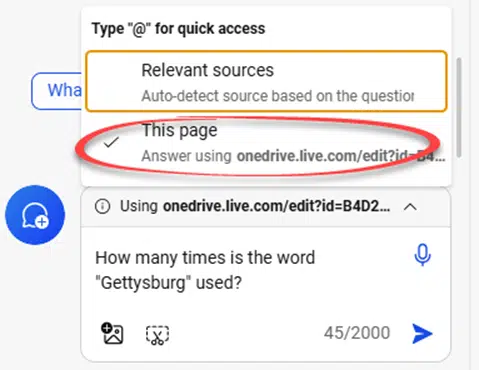The image size is (479, 370).
Task: Choose the This page option
Action: [x=266, y=143]
